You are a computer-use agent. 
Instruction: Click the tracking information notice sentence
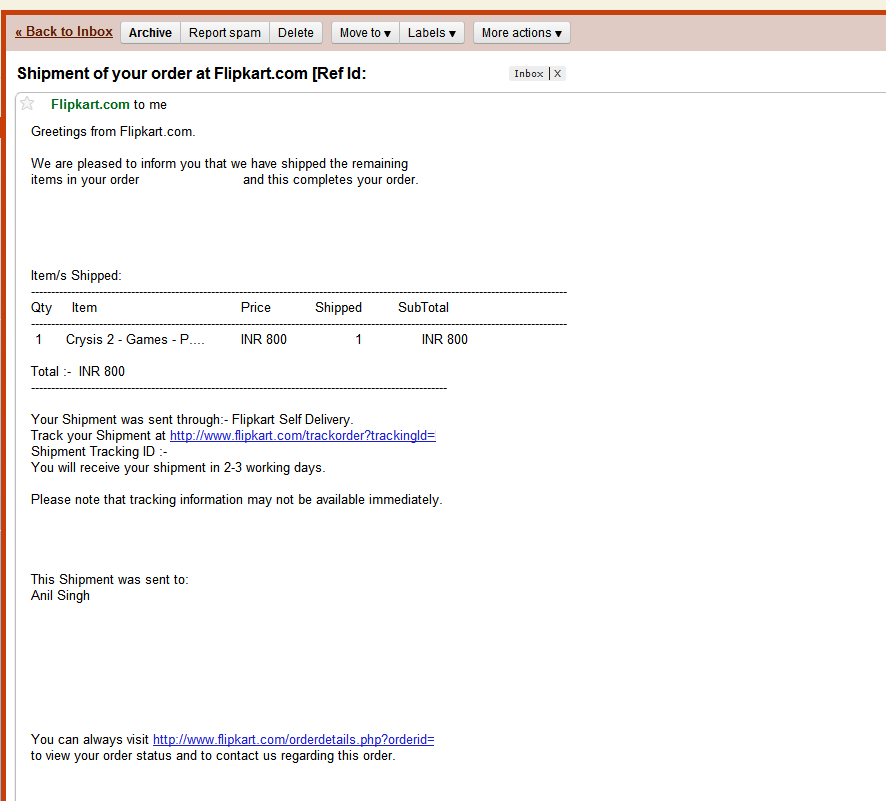[x=237, y=500]
